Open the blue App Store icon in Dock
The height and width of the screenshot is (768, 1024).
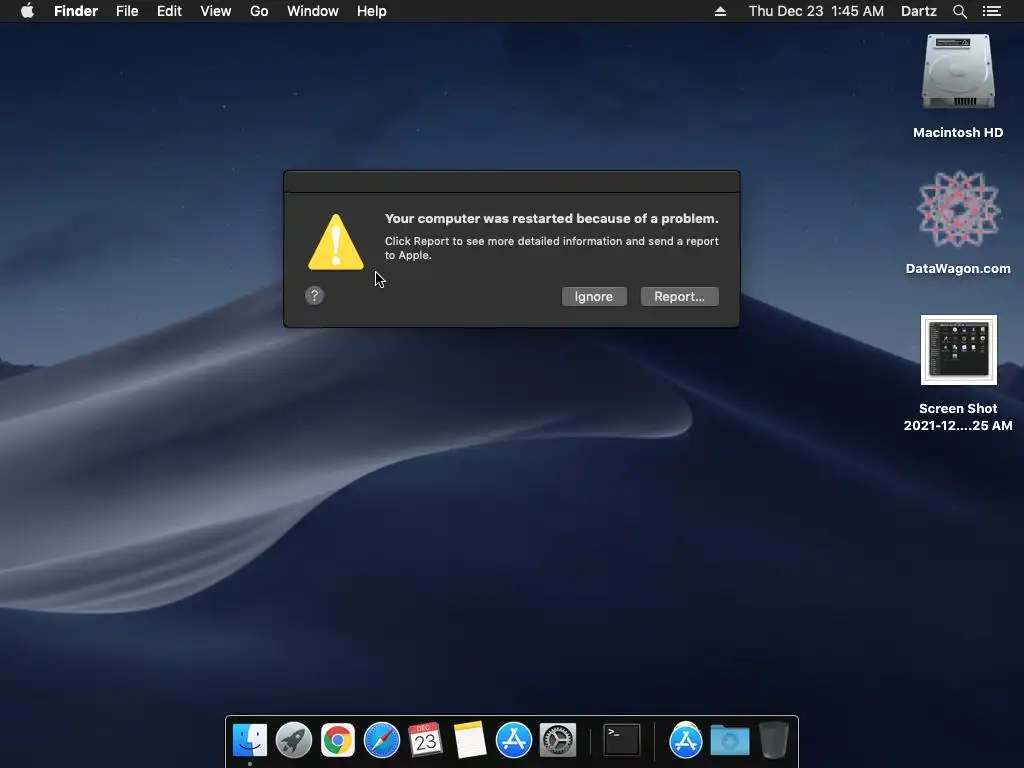coord(513,740)
